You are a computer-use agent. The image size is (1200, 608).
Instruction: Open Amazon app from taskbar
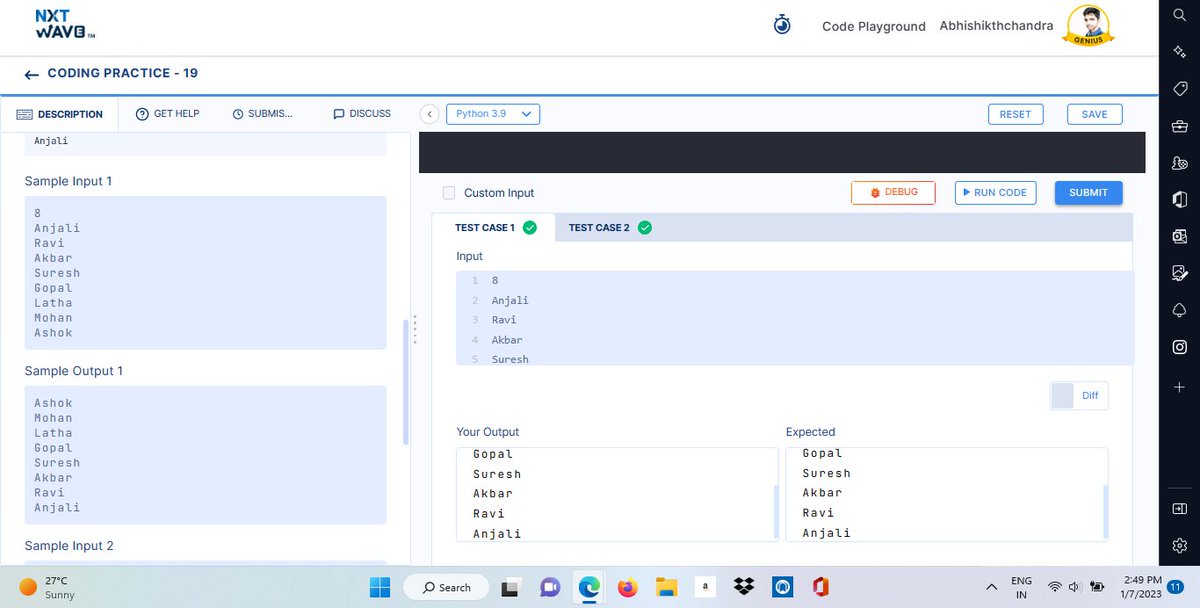coord(705,587)
